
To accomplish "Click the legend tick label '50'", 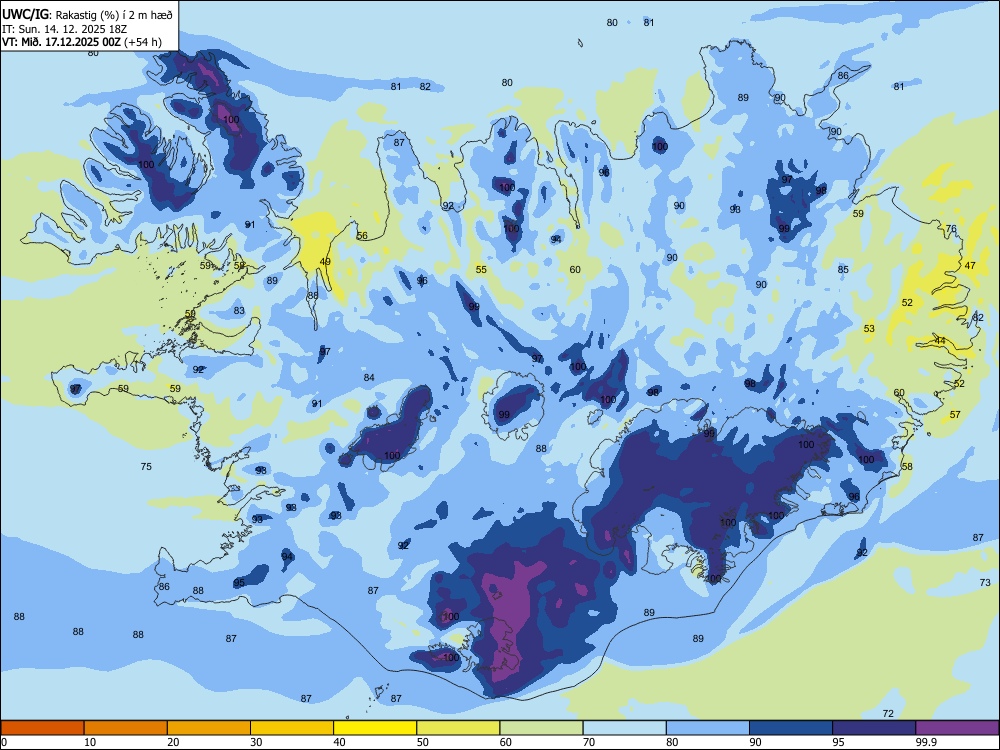I will (x=423, y=742).
